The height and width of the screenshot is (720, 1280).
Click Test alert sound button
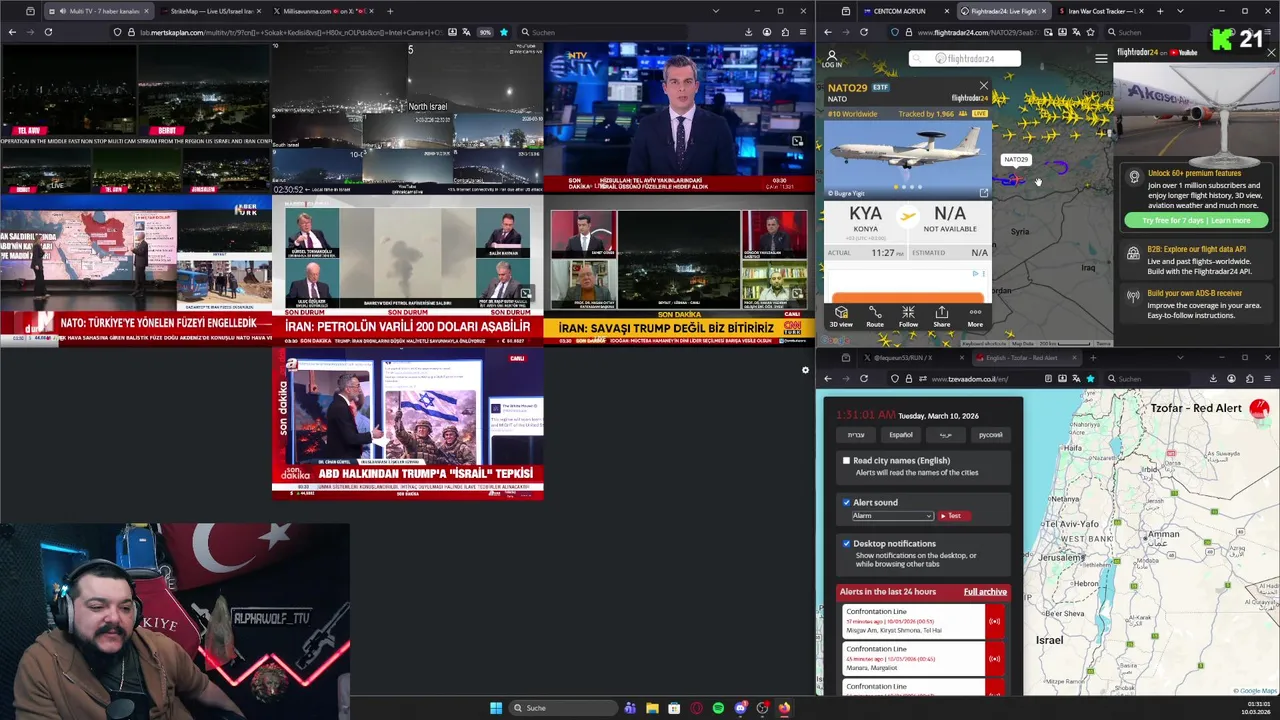coord(954,516)
